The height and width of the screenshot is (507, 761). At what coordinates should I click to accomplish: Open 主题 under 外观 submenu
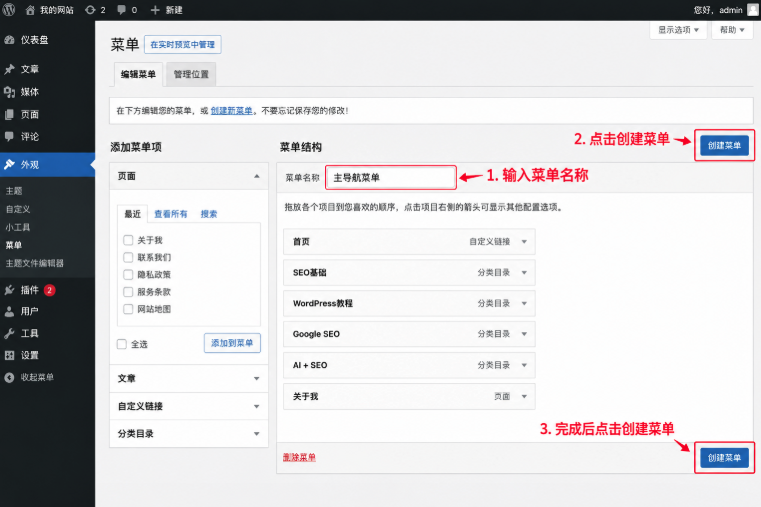[14, 191]
